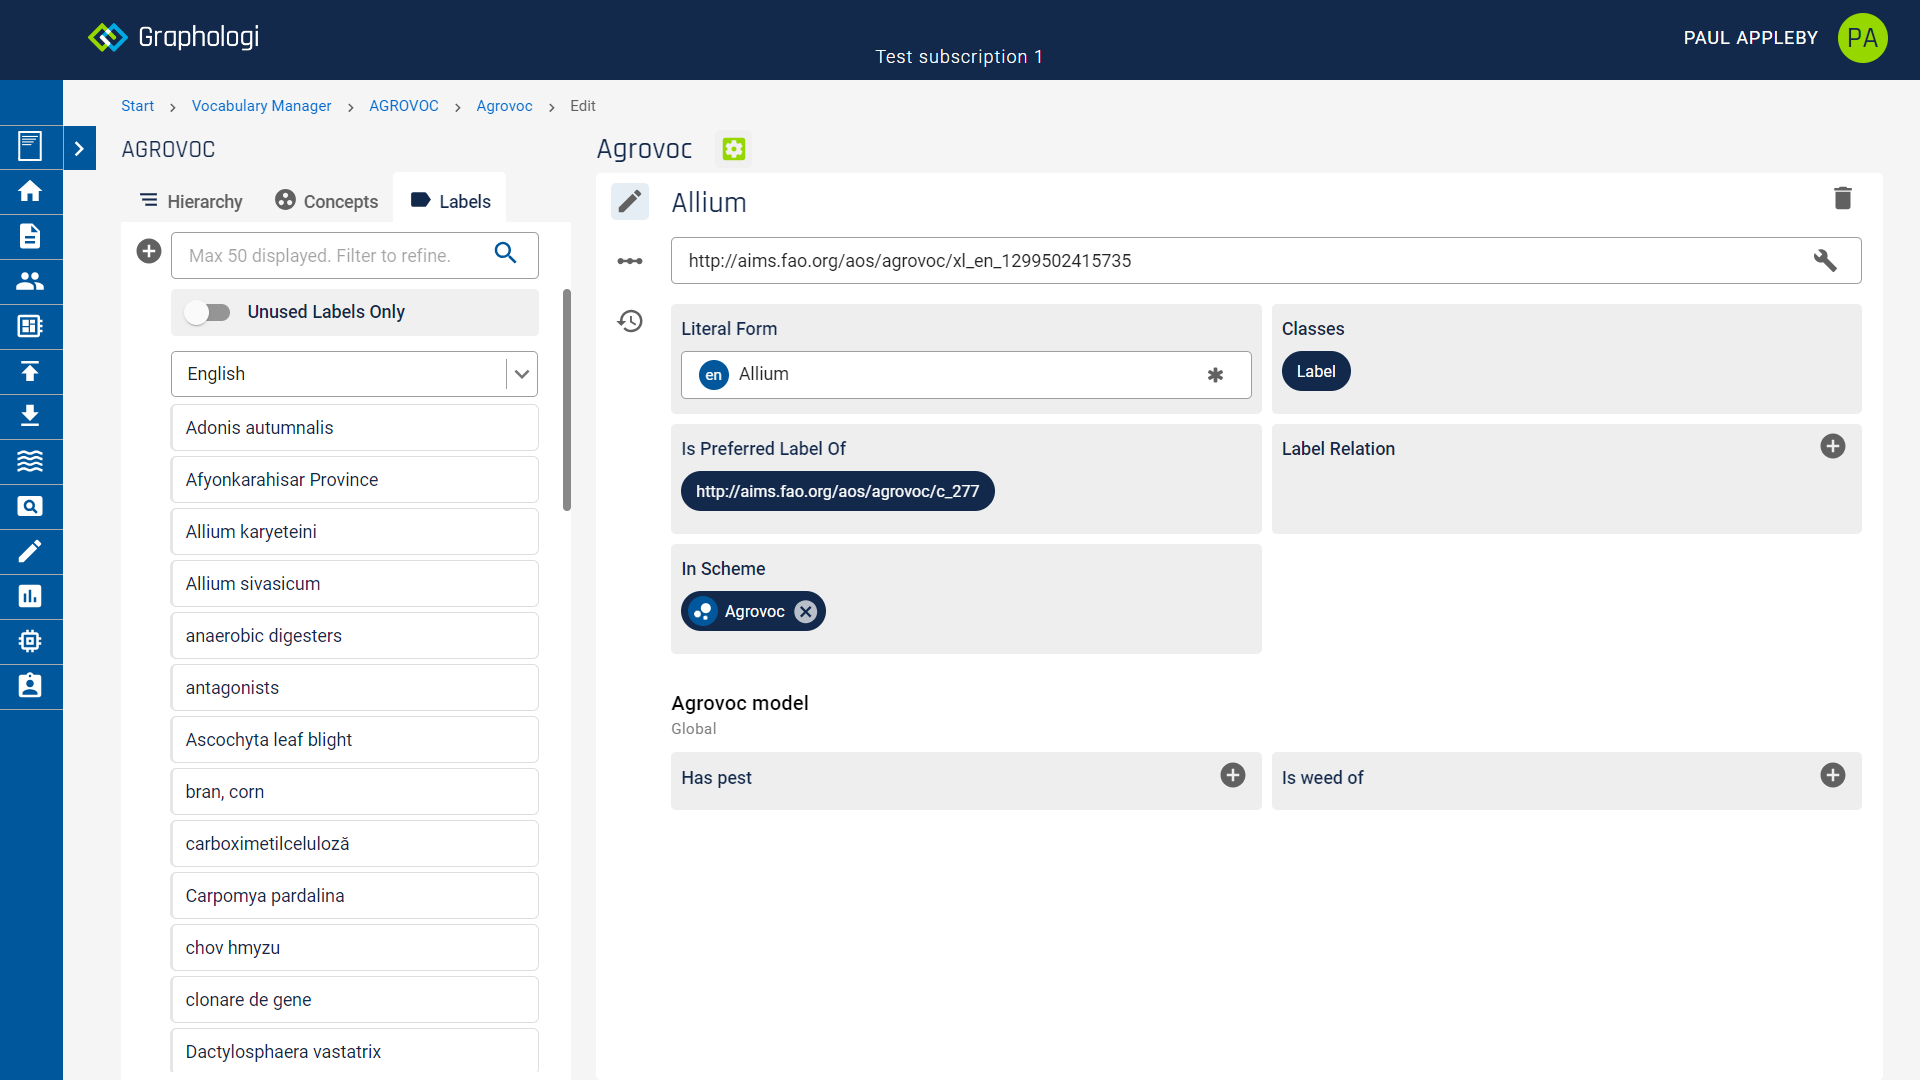Click the Label class chip
The image size is (1920, 1080).
[x=1316, y=371]
